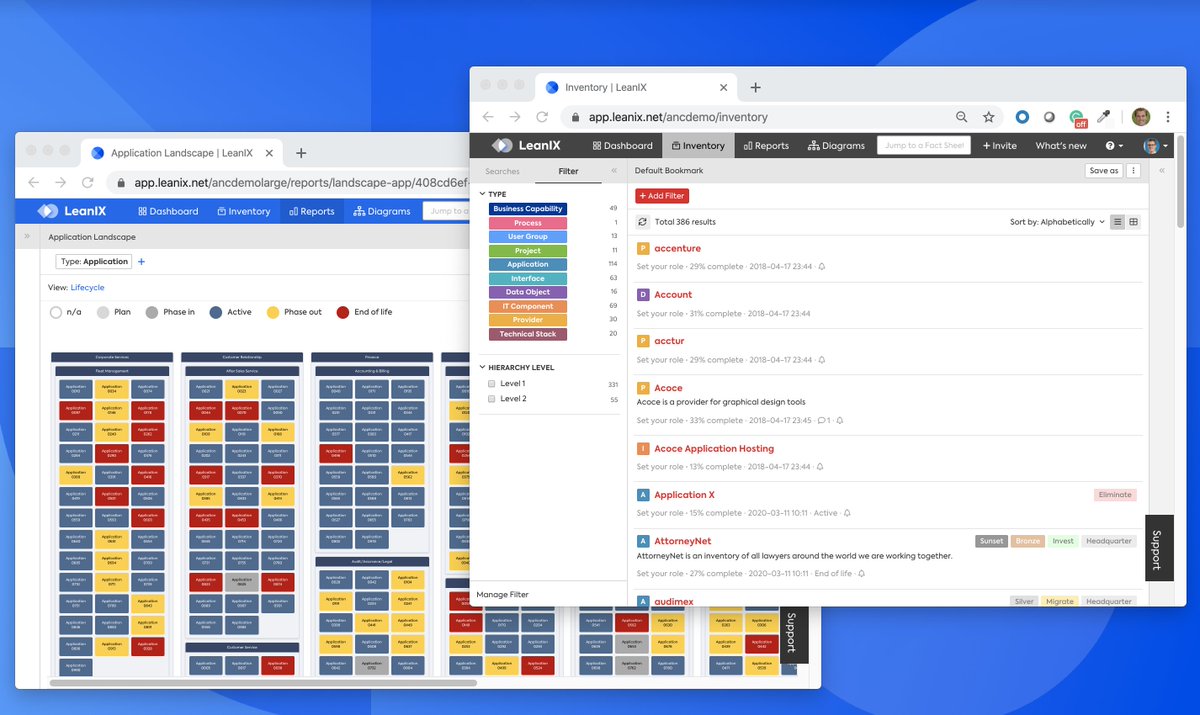Expand the right side panel in Inventory
The height and width of the screenshot is (715, 1200).
point(1162,171)
